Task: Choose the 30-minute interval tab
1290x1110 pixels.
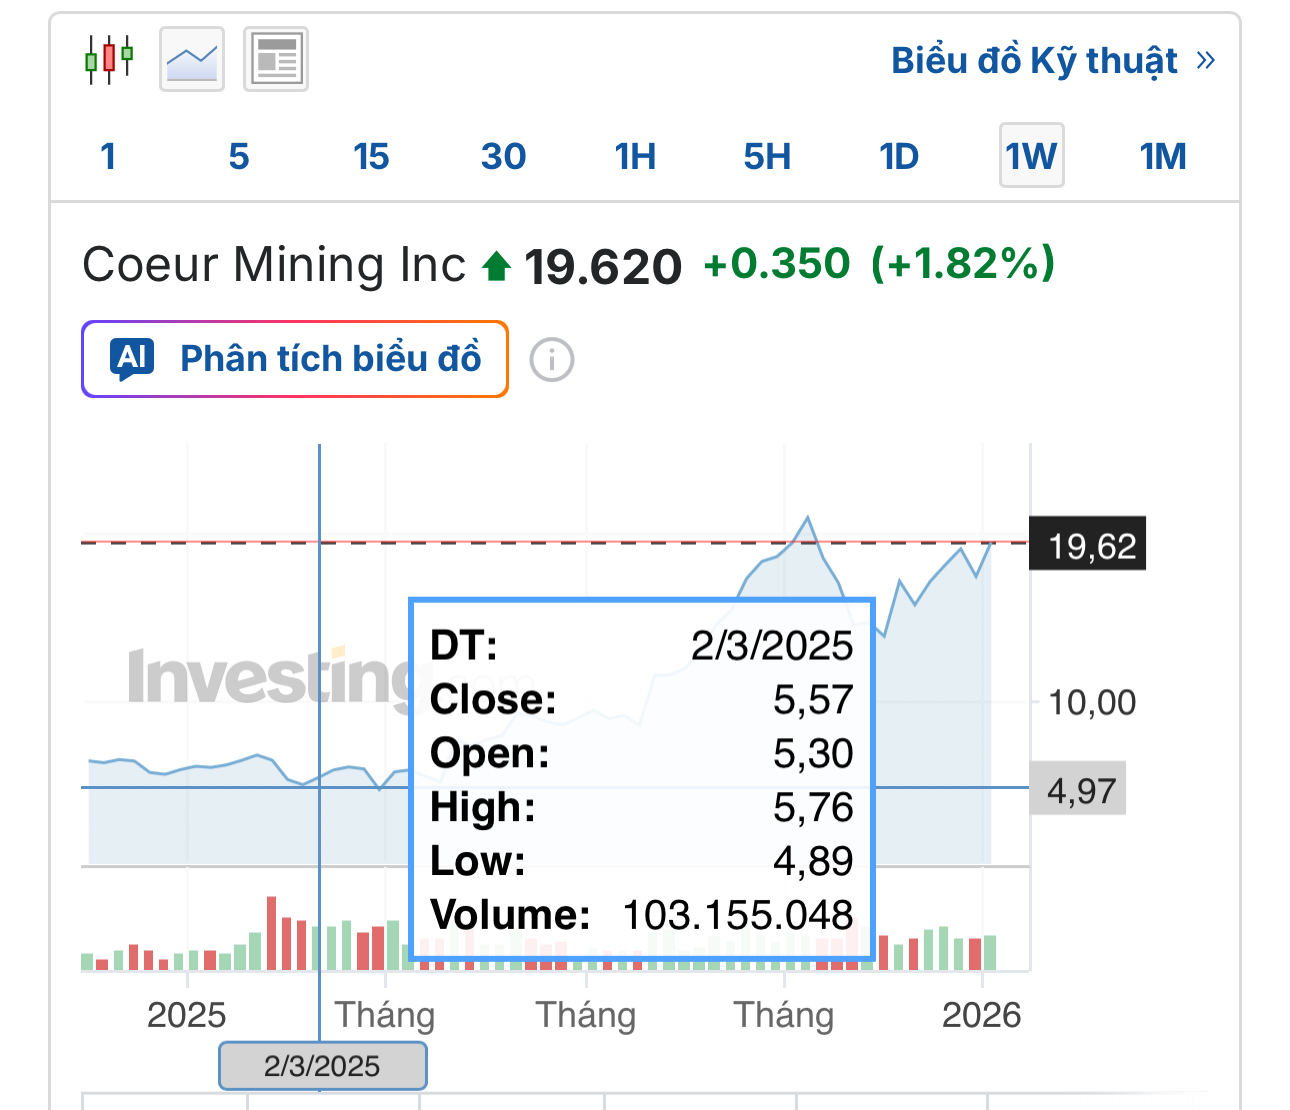Action: coord(503,156)
